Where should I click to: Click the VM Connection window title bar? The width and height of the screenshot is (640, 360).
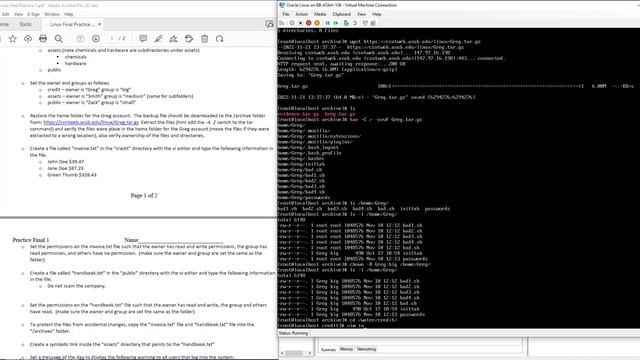459,5
